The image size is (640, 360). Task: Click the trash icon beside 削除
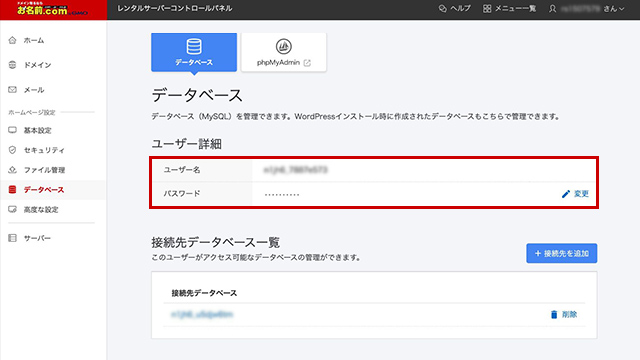click(554, 314)
